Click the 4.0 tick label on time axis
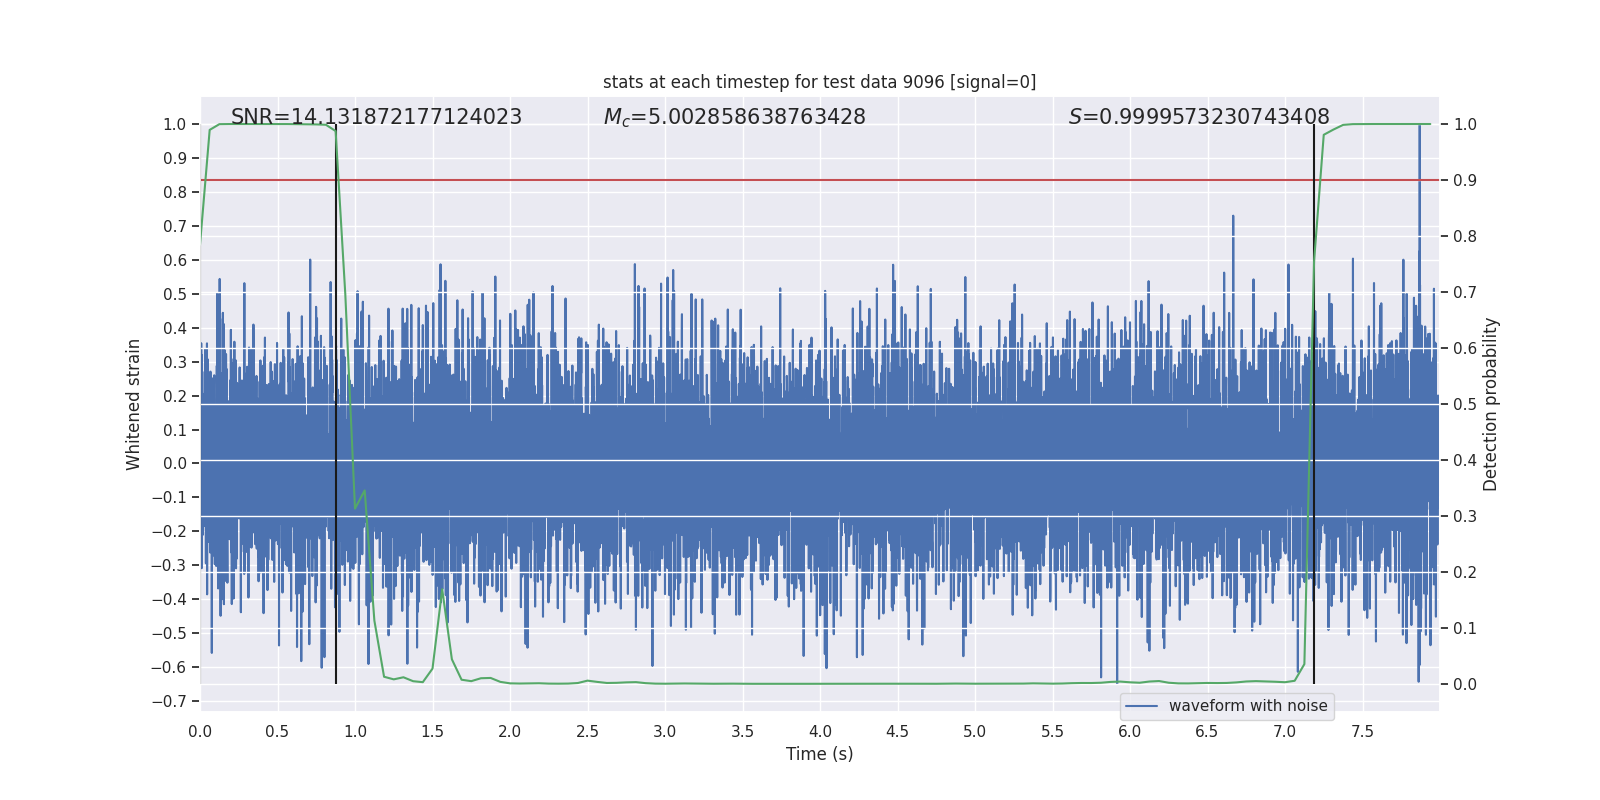 pos(820,731)
